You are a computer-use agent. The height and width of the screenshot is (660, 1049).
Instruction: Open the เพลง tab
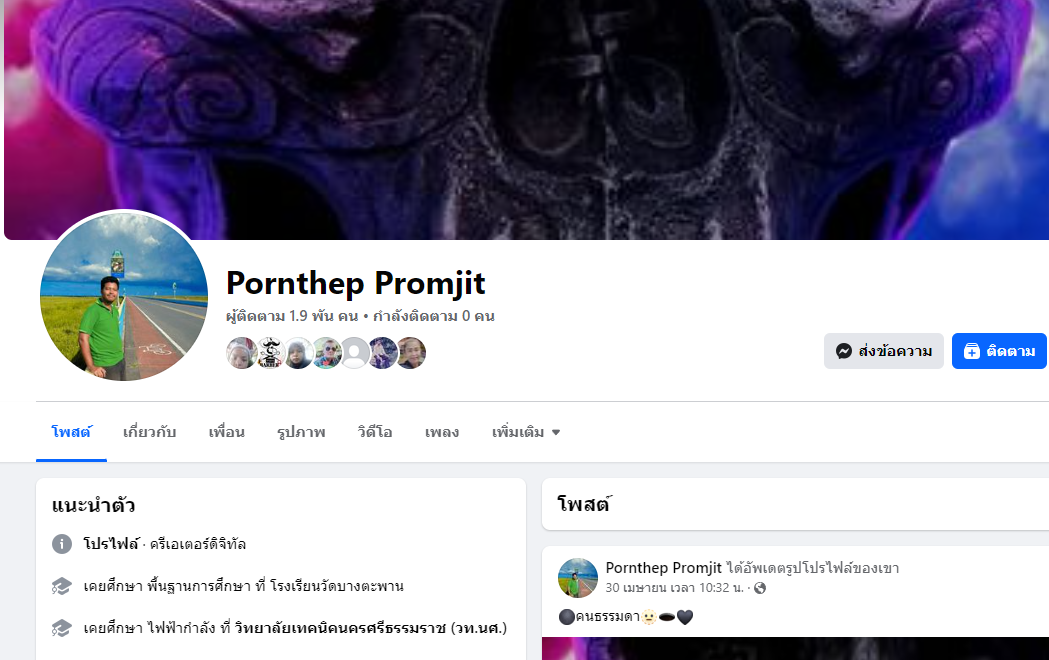point(442,433)
